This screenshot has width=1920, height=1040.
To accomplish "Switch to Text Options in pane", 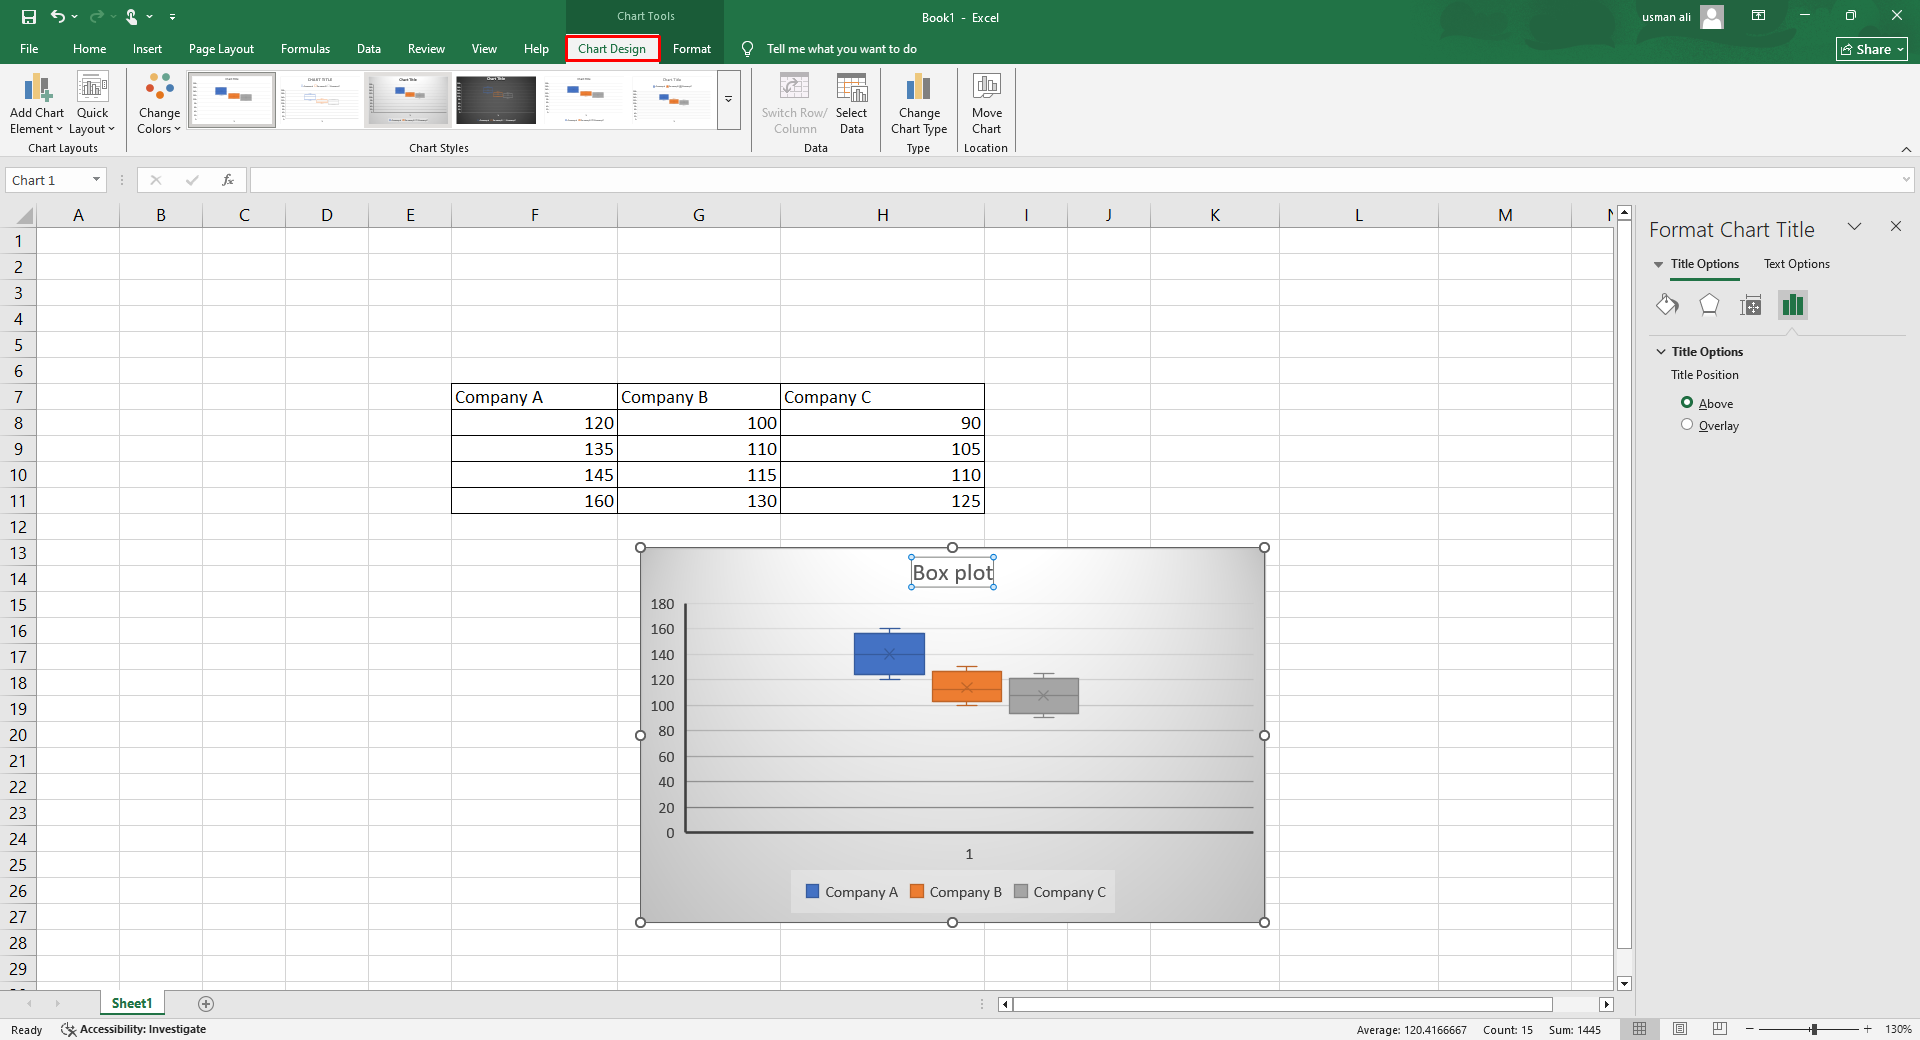I will [x=1796, y=264].
